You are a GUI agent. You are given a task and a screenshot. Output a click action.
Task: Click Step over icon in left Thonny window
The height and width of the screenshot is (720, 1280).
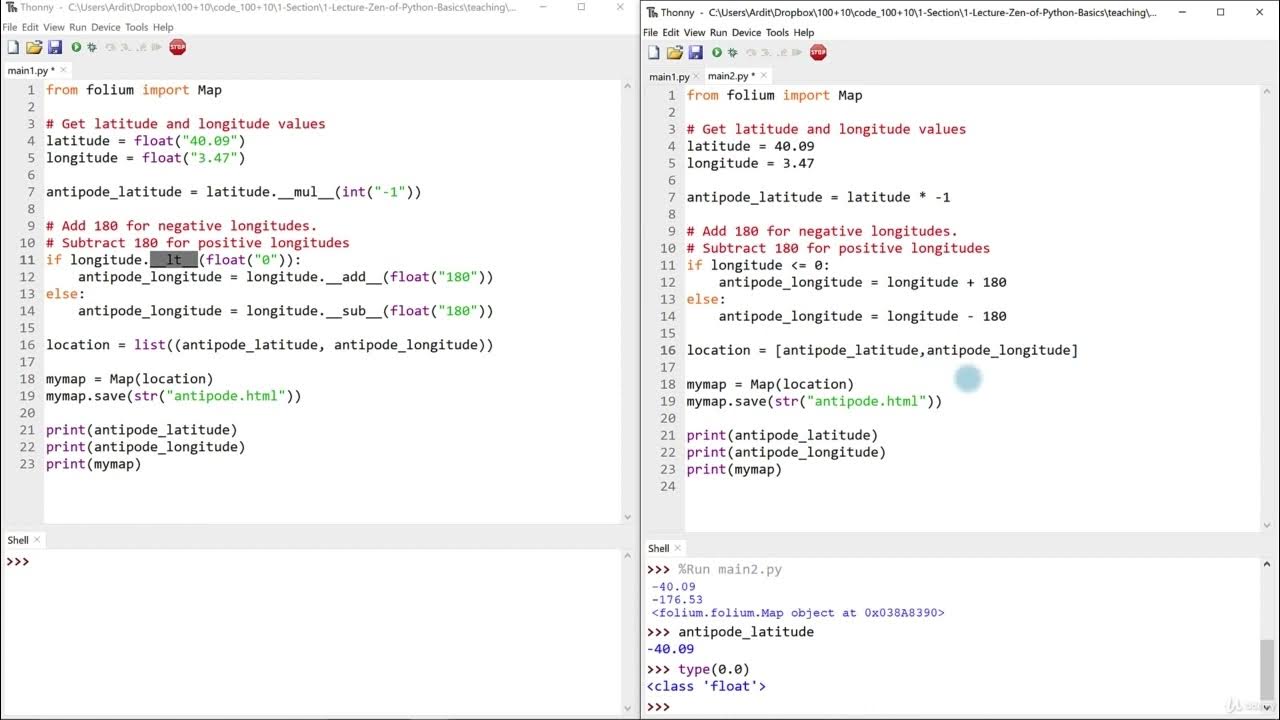pos(110,47)
